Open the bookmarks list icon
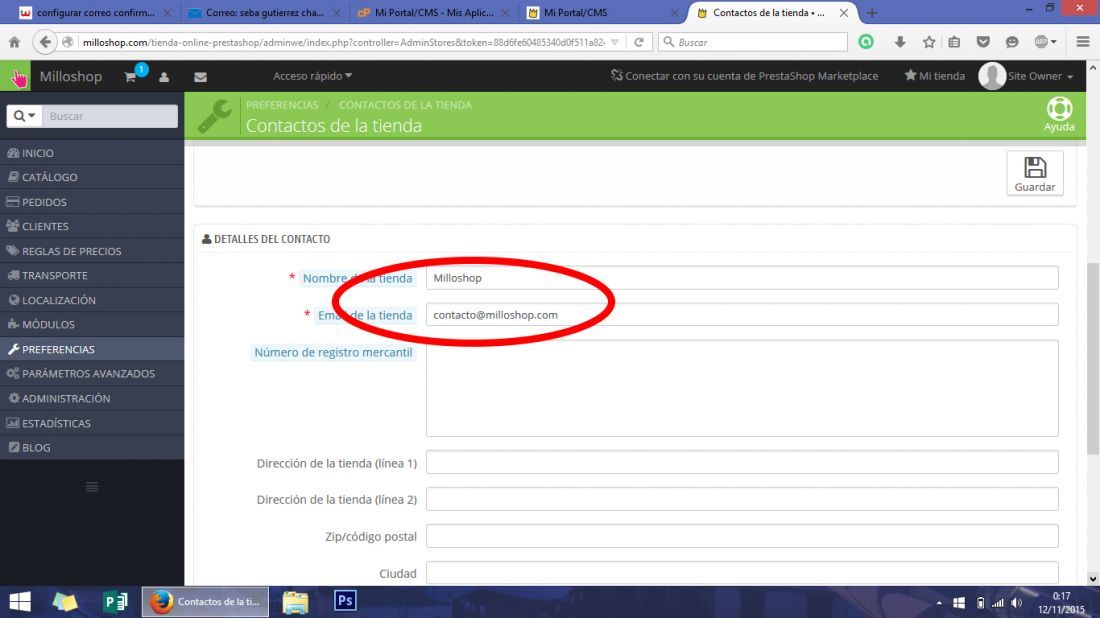Viewport: 1100px width, 618px height. click(x=954, y=42)
